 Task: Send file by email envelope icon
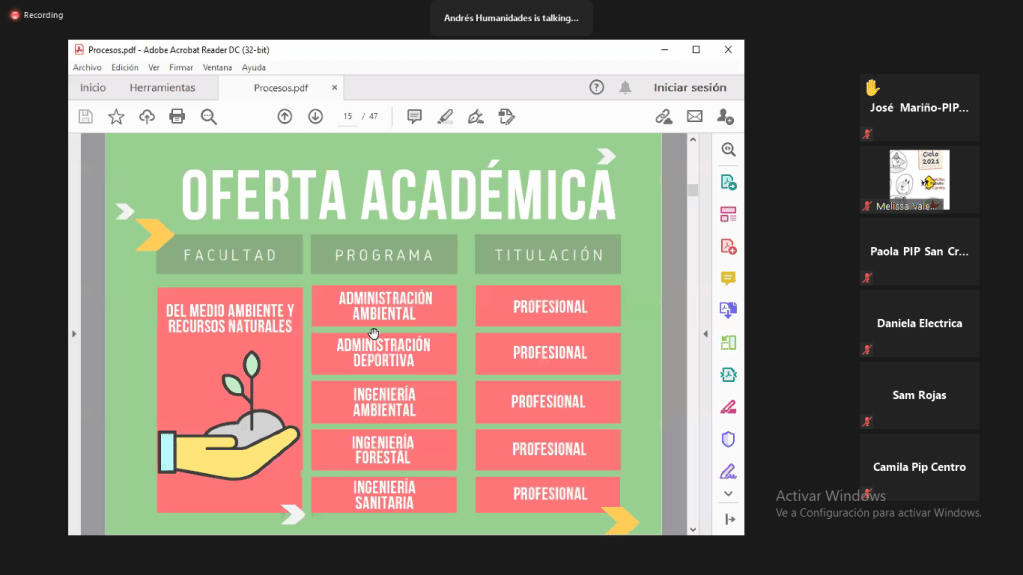coord(694,117)
